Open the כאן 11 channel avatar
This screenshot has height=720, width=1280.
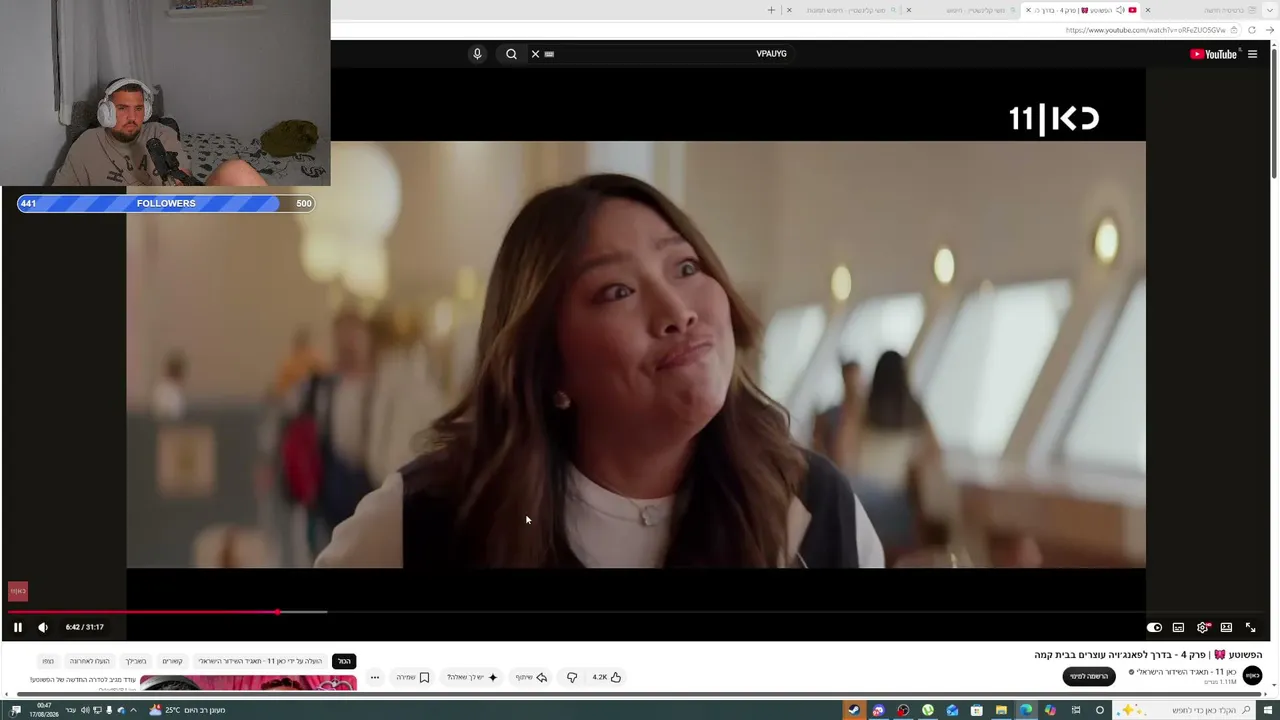click(x=1252, y=676)
